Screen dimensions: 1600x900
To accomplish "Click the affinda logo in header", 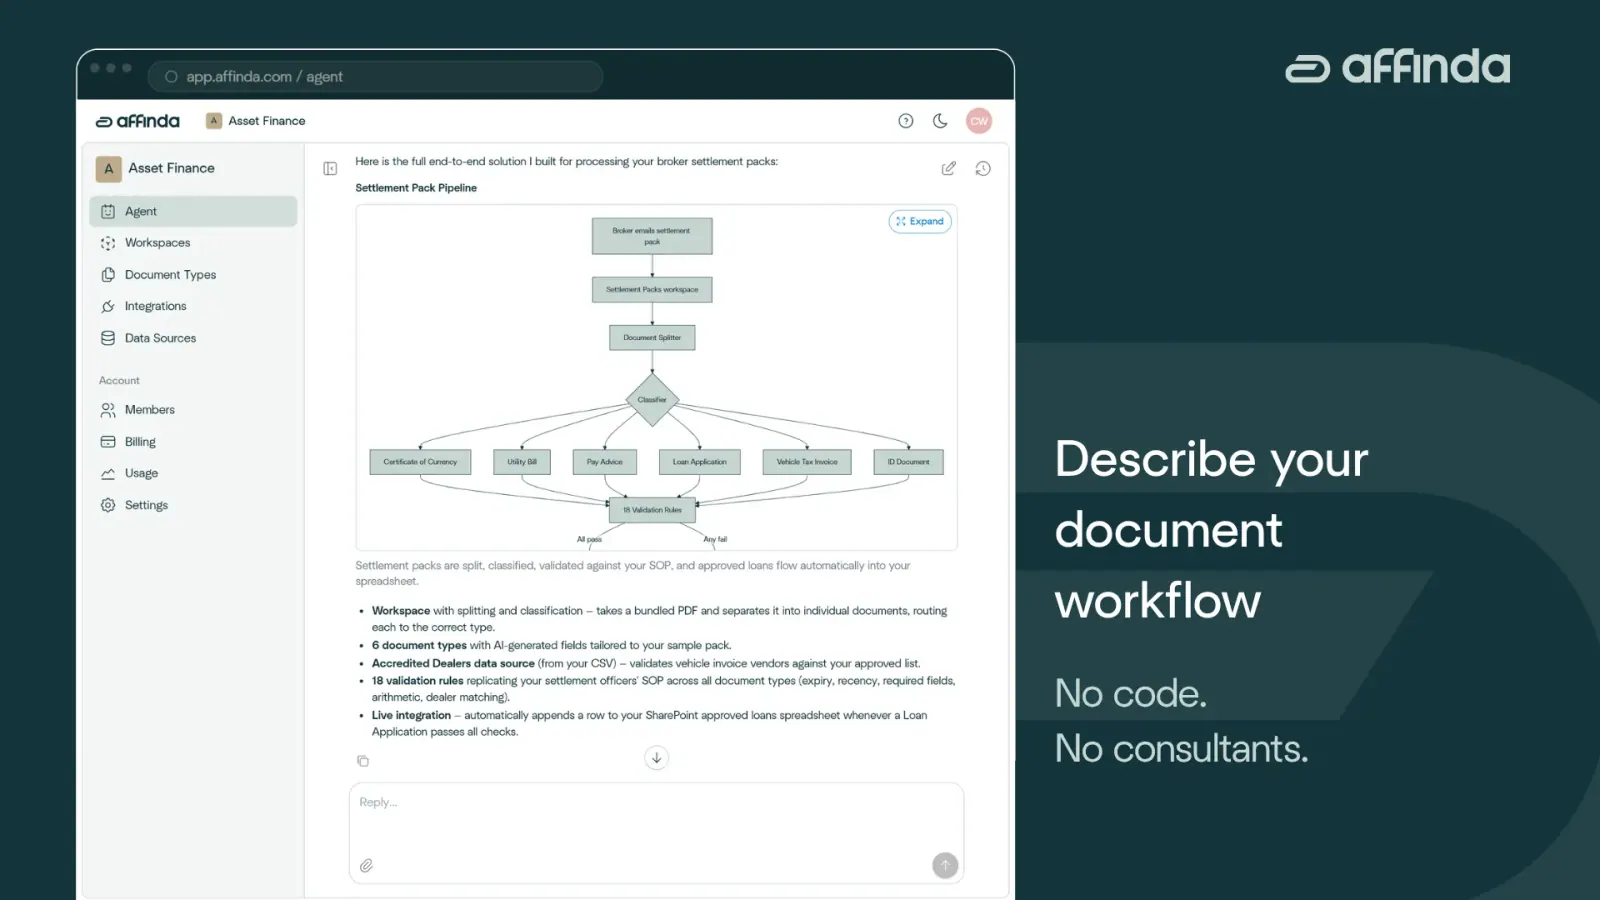I will [x=138, y=121].
